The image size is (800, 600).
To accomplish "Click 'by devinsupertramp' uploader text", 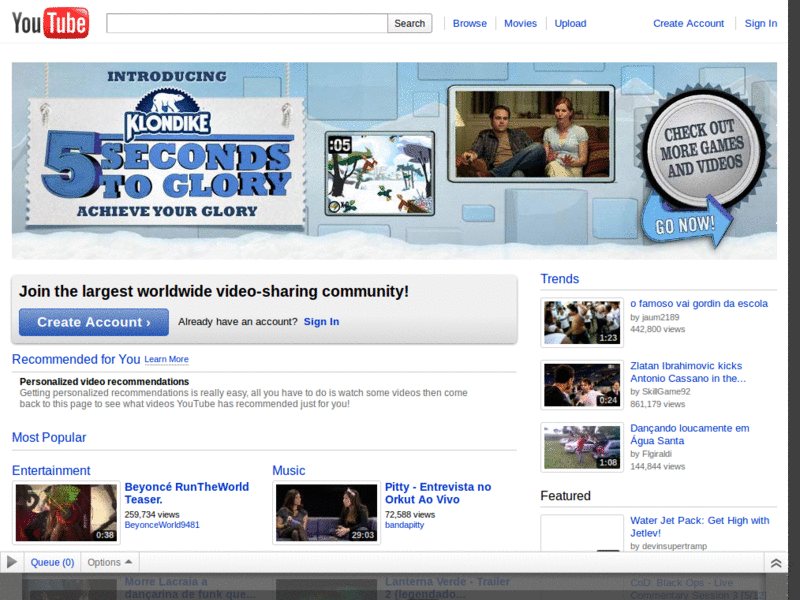I will click(668, 546).
